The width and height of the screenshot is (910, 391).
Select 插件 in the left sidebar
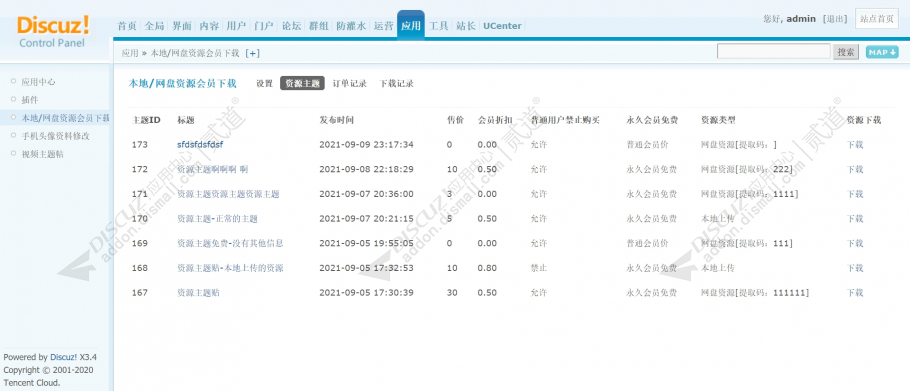coord(30,100)
